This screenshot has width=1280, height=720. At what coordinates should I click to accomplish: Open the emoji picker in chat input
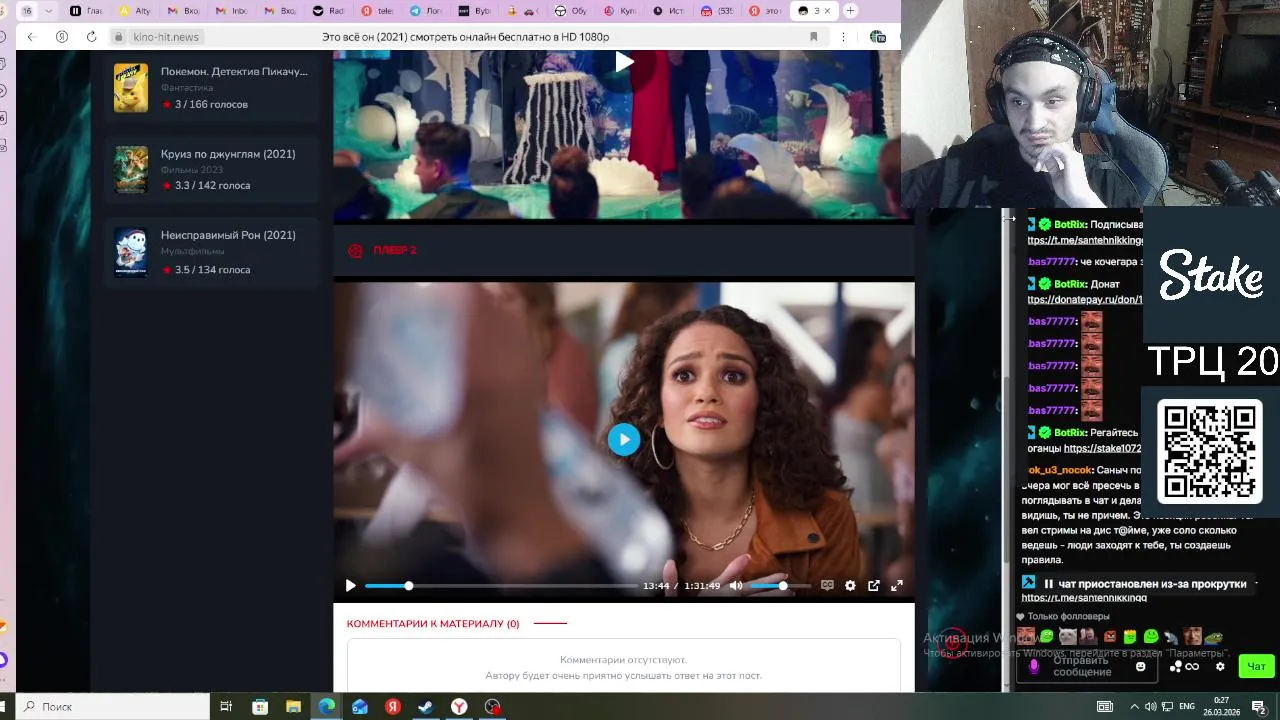(x=1140, y=667)
